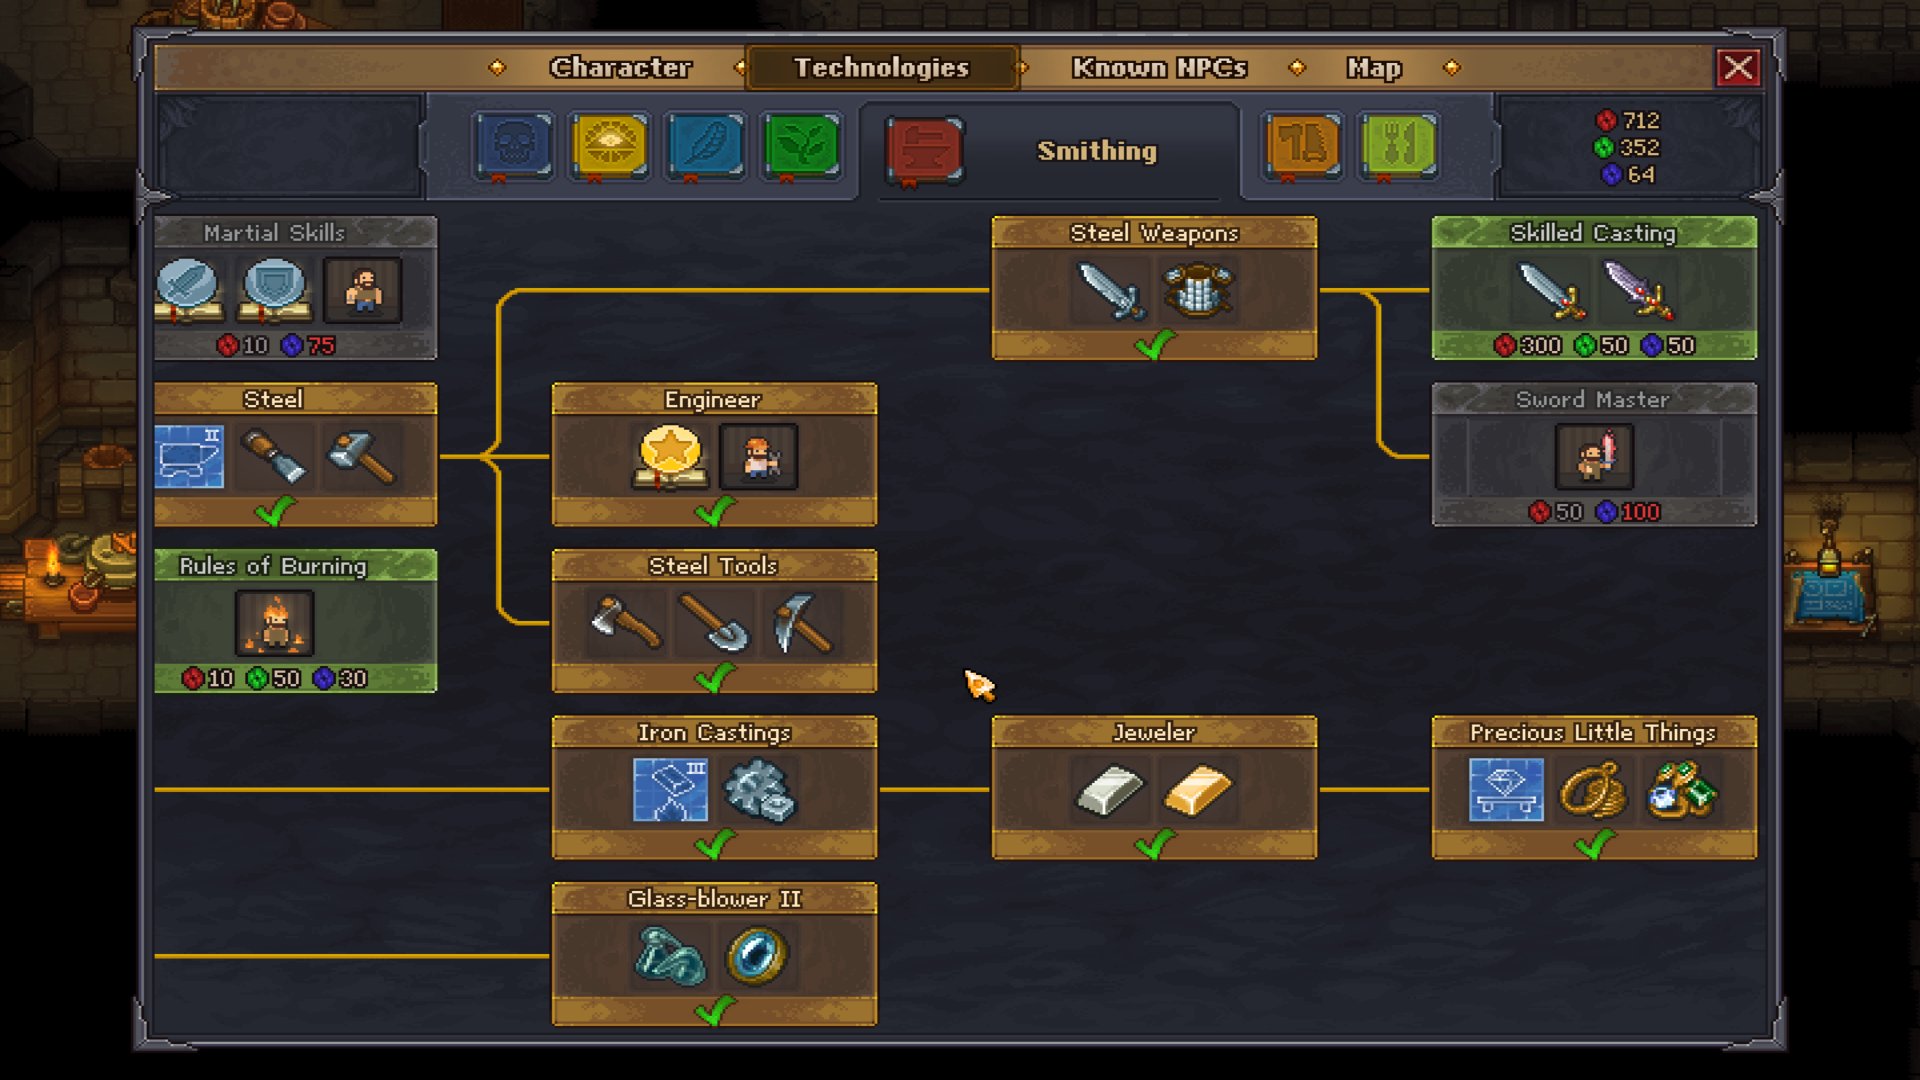Click the iron gears icon in Iron Castings
This screenshot has width=1920, height=1080.
(759, 790)
